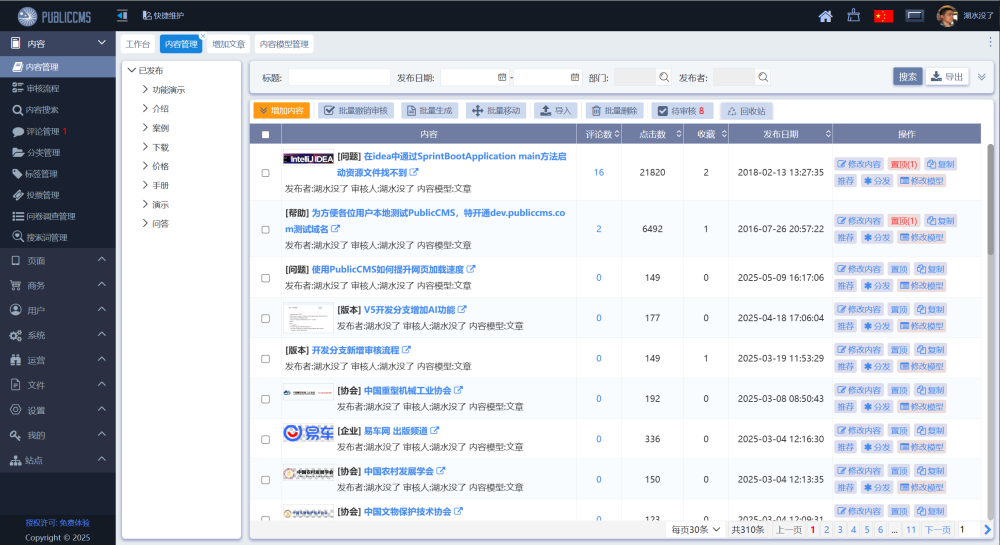Image resolution: width=1000 pixels, height=545 pixels.
Task: Tick the select-all checkbox in table header
Action: [265, 134]
